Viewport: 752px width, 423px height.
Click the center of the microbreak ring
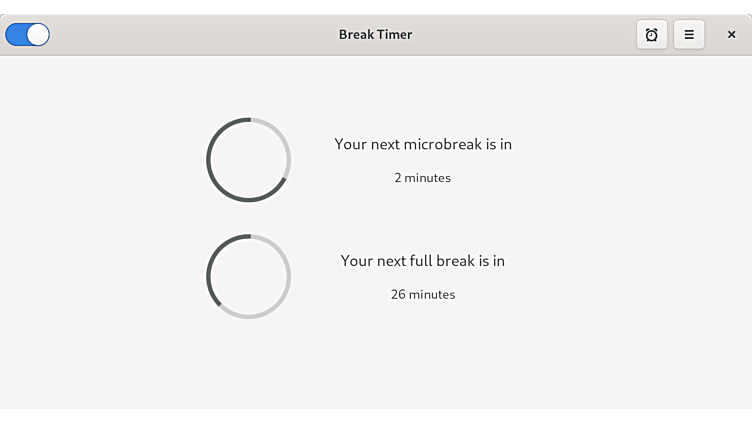tap(248, 160)
